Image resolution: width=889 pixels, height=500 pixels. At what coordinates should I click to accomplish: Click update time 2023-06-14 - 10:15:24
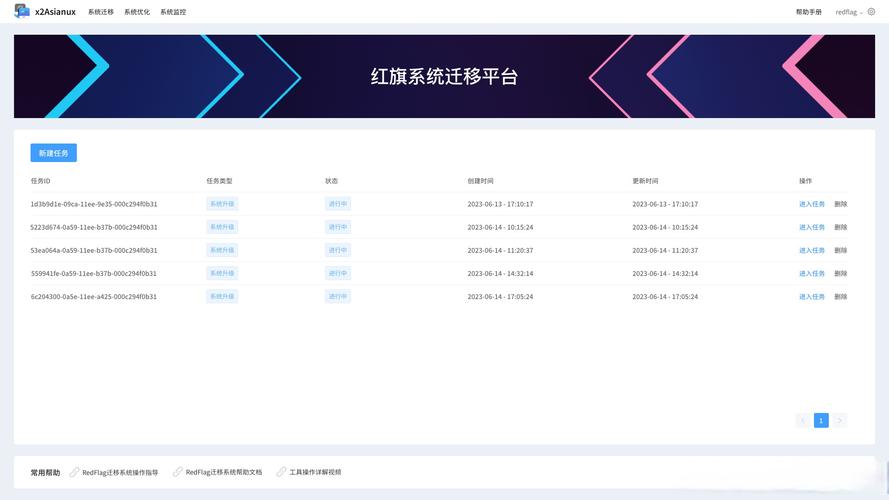(x=665, y=227)
